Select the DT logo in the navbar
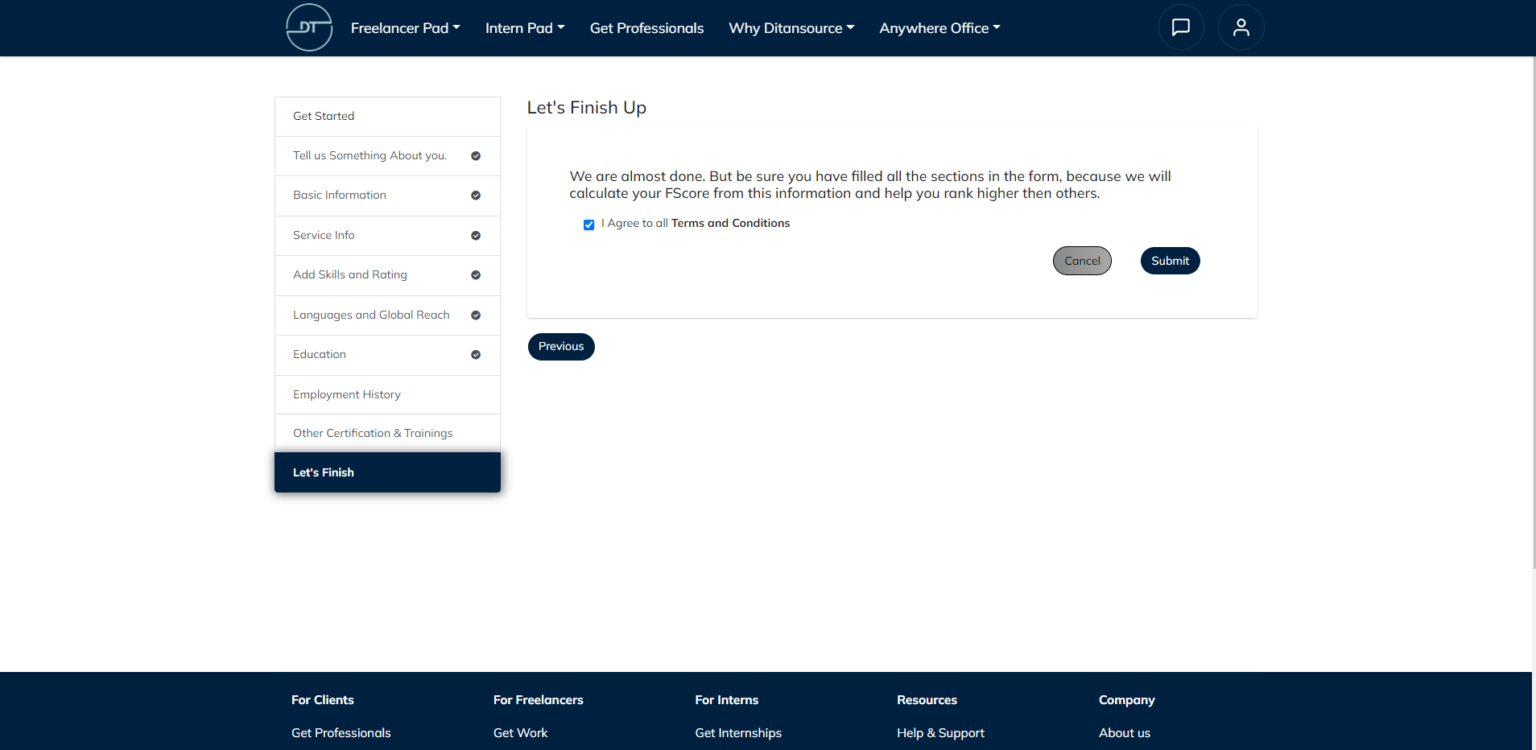The image size is (1536, 750). 309,27
